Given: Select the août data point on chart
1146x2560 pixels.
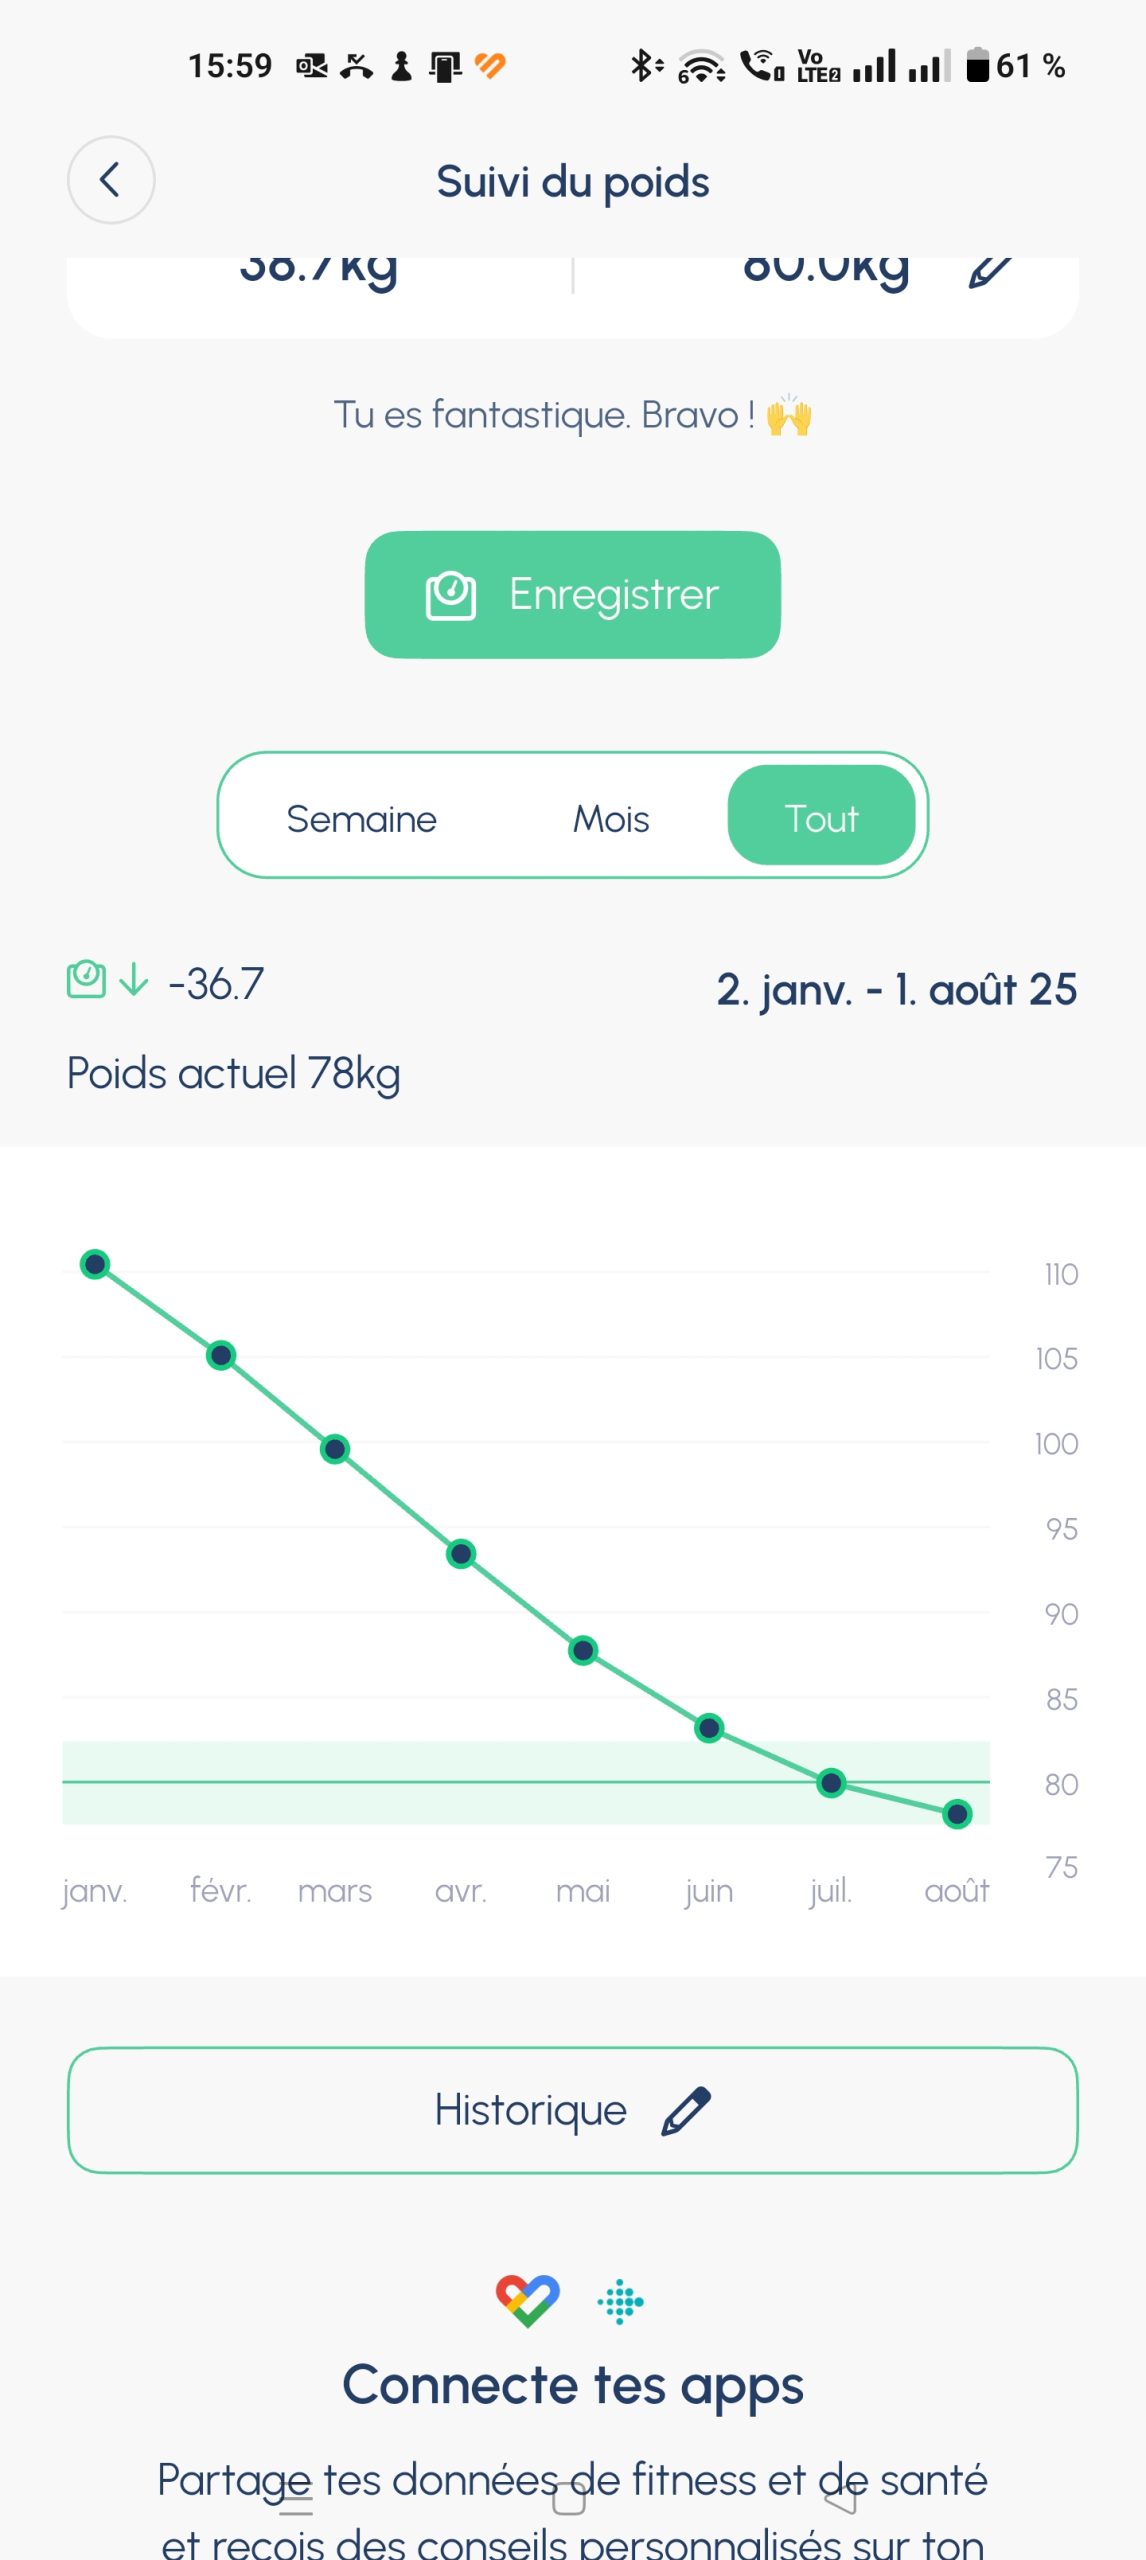Looking at the screenshot, I should [957, 1813].
